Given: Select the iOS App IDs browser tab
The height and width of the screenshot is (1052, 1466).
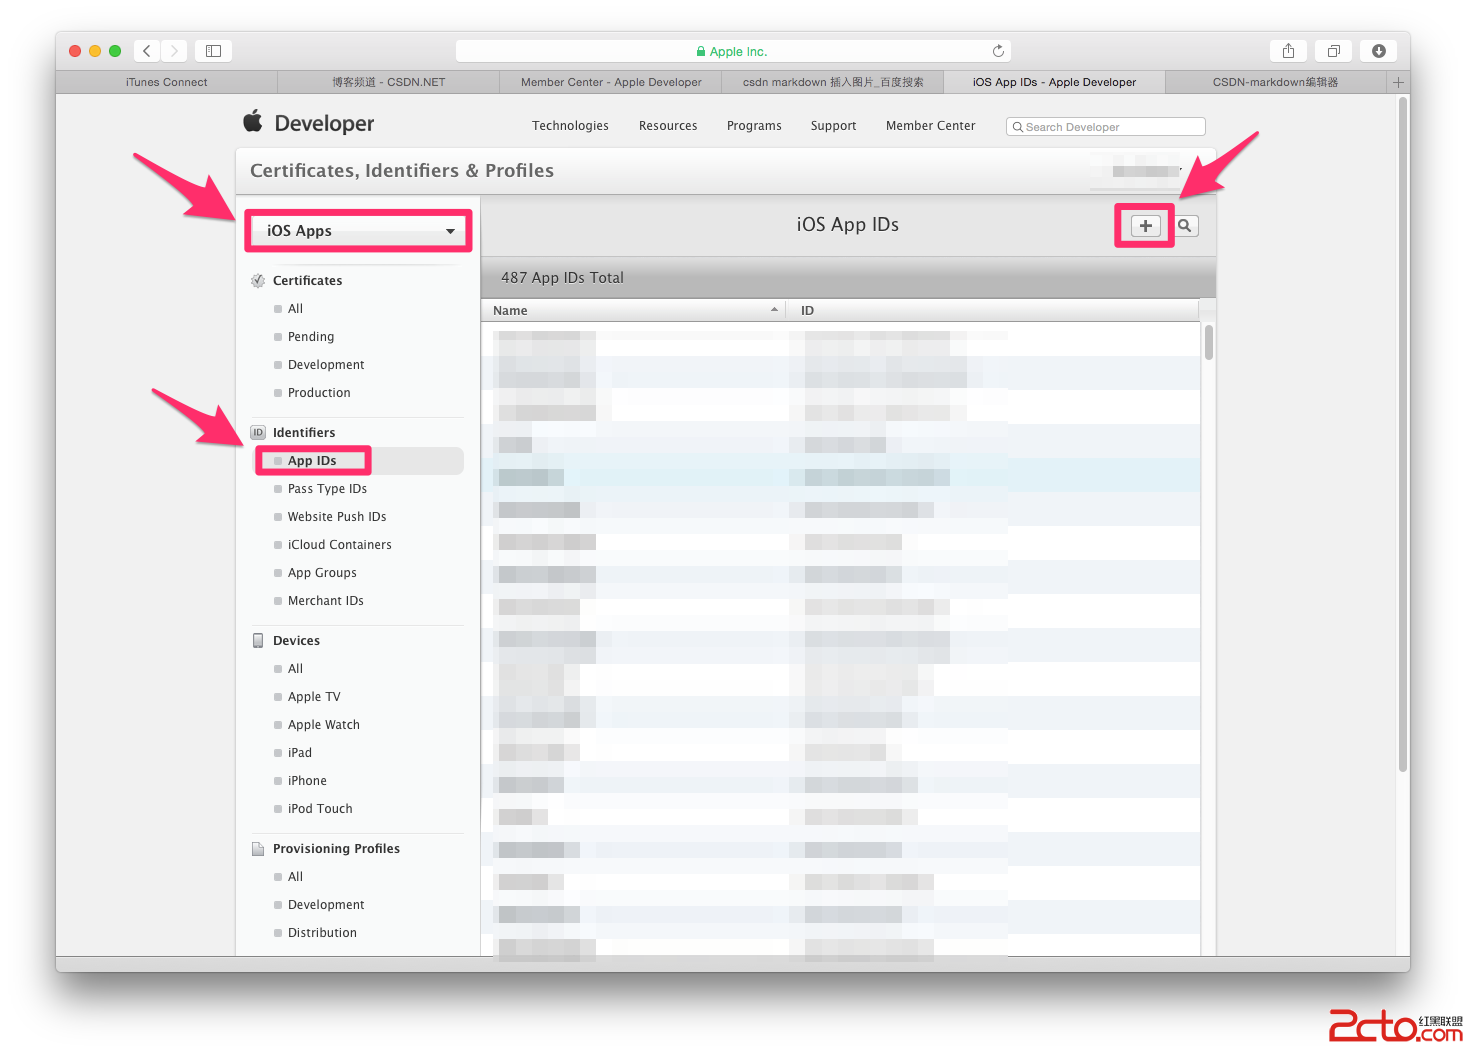Looking at the screenshot, I should tap(1054, 82).
